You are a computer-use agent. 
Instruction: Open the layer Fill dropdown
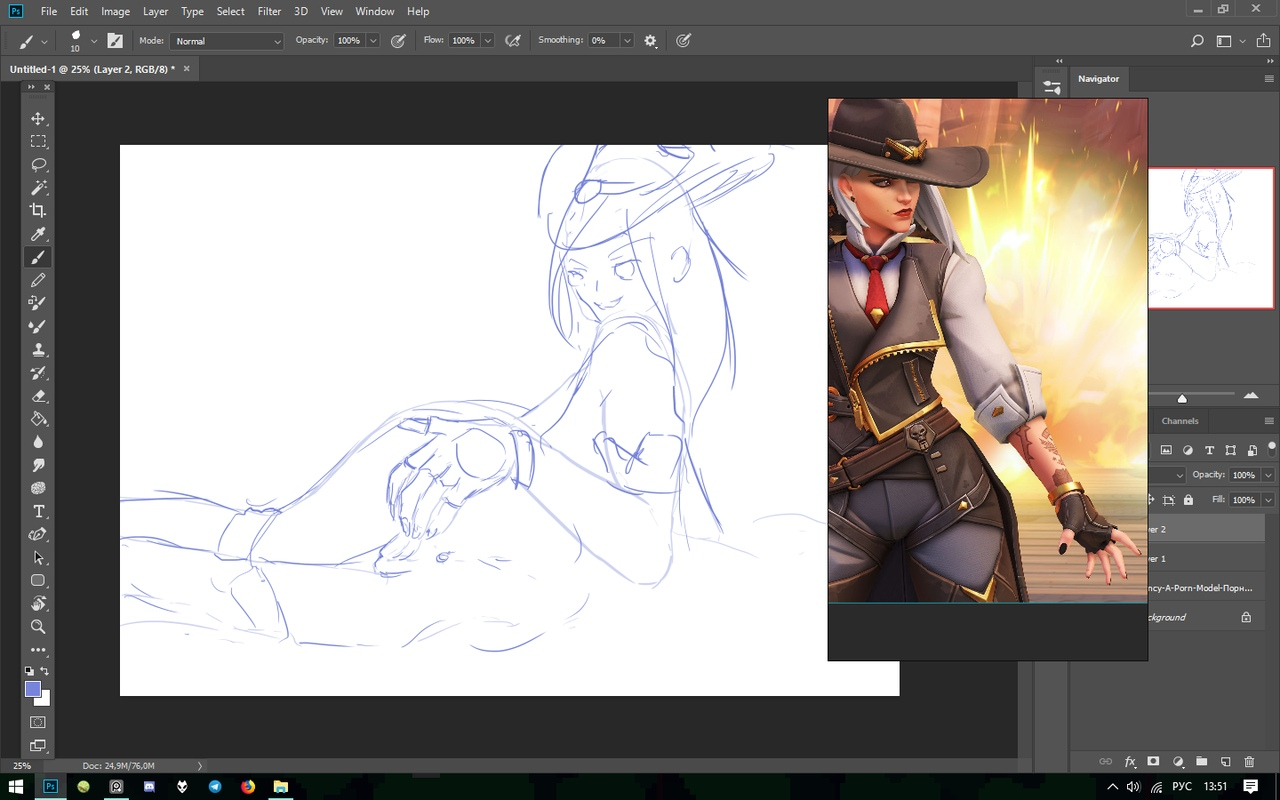1268,500
